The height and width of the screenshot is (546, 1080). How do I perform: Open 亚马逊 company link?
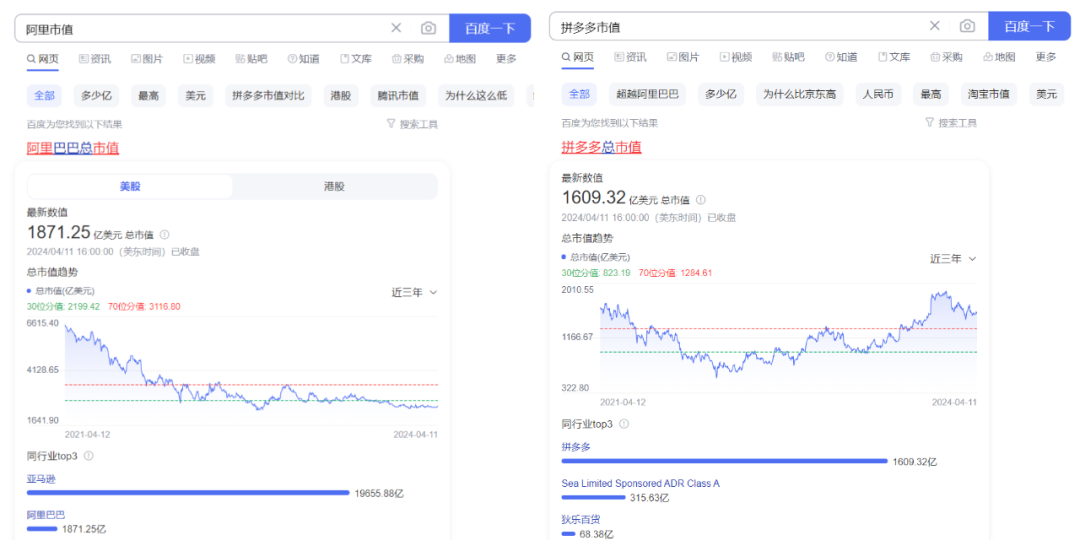pyautogui.click(x=41, y=479)
